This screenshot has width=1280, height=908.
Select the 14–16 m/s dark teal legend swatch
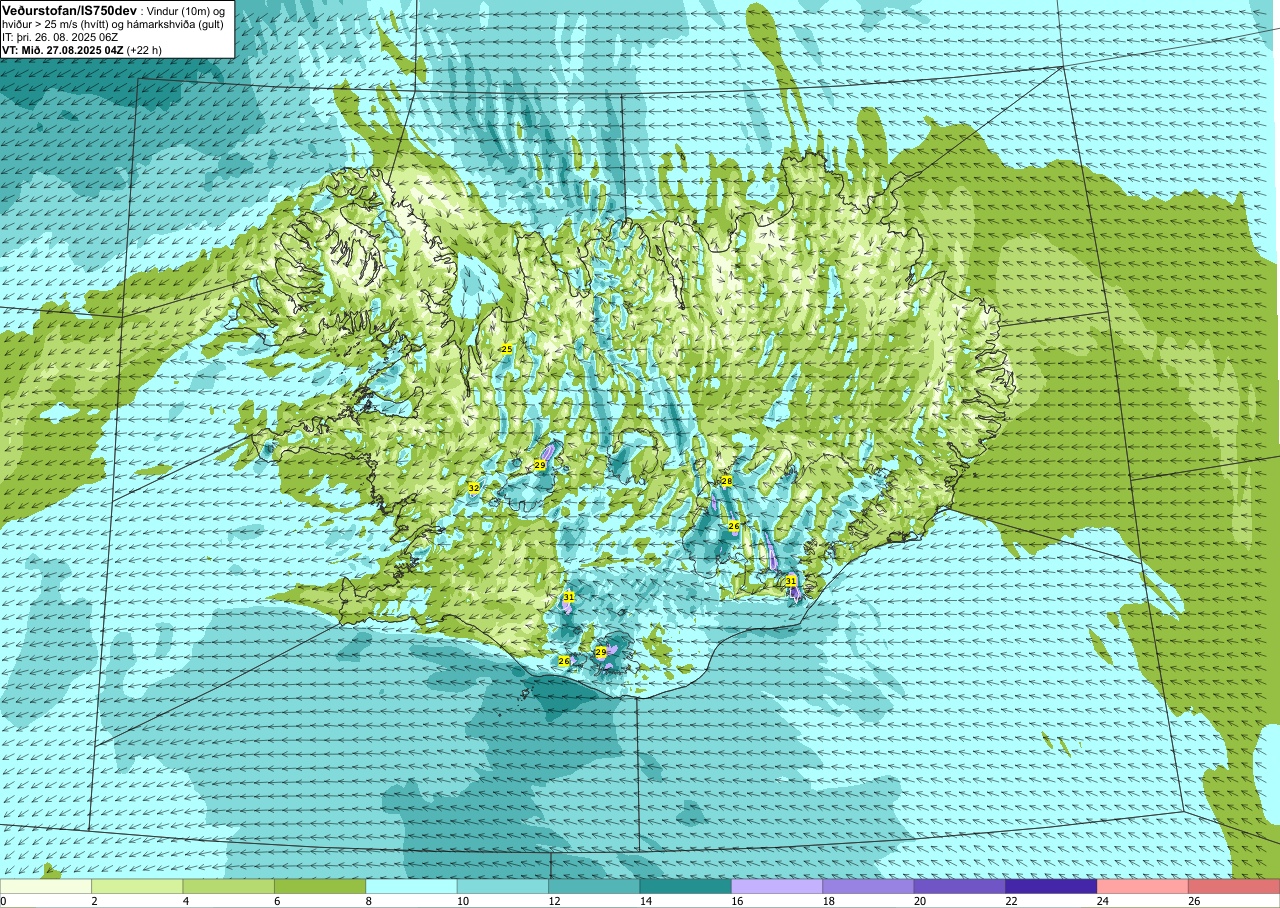coord(686,887)
